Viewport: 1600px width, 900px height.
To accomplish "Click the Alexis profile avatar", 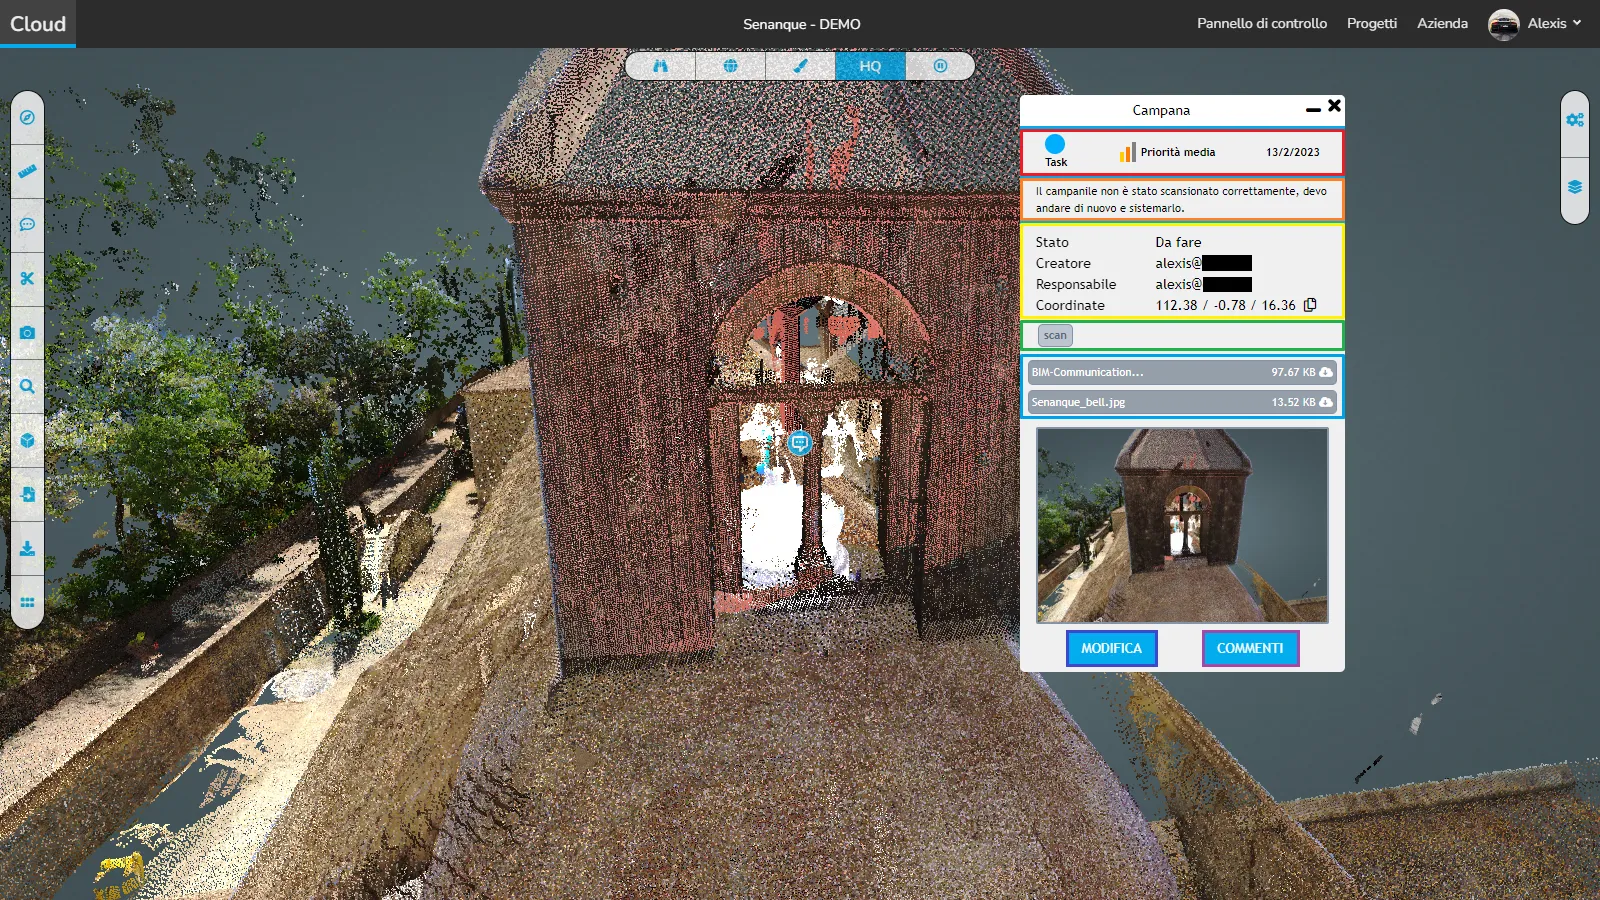I will coord(1503,24).
